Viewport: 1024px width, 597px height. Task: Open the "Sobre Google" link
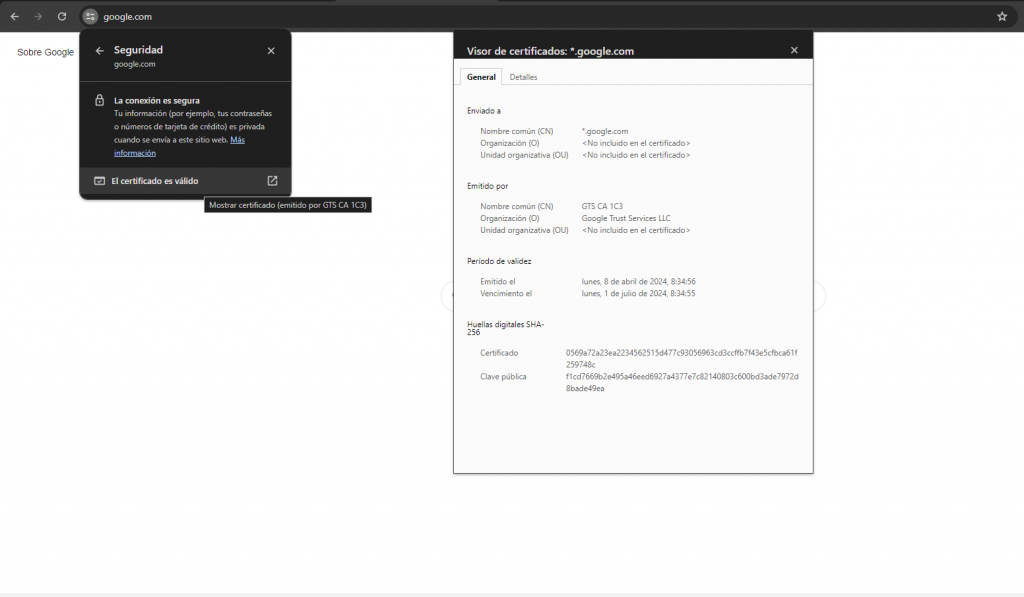(x=45, y=52)
